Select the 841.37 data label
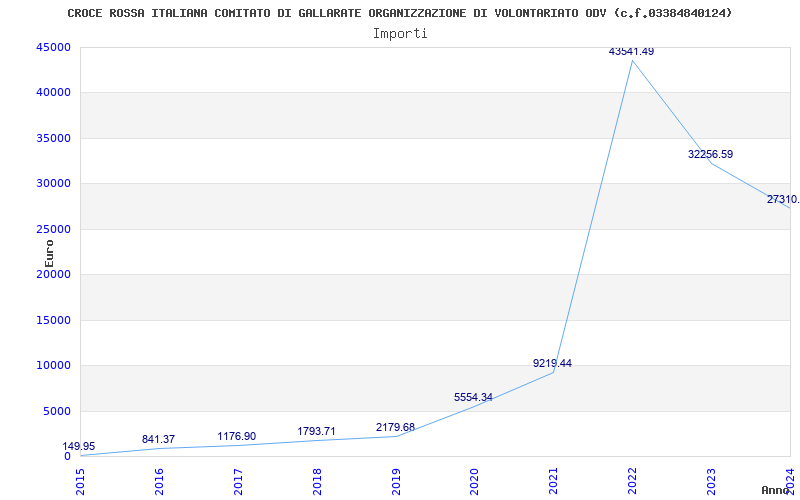 pos(158,439)
